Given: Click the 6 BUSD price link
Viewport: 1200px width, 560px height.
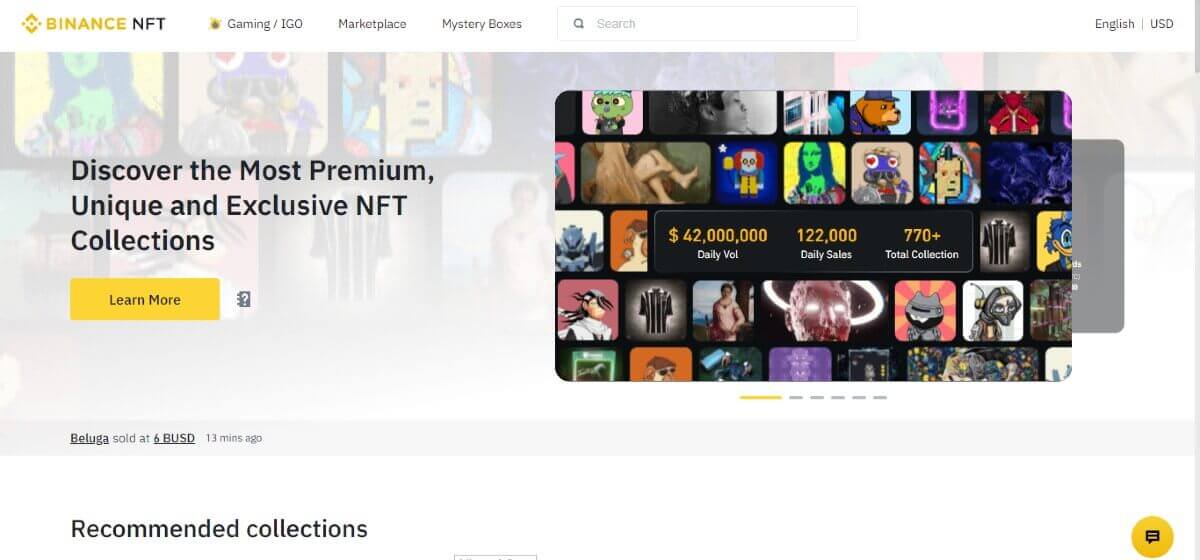Looking at the screenshot, I should click(174, 438).
